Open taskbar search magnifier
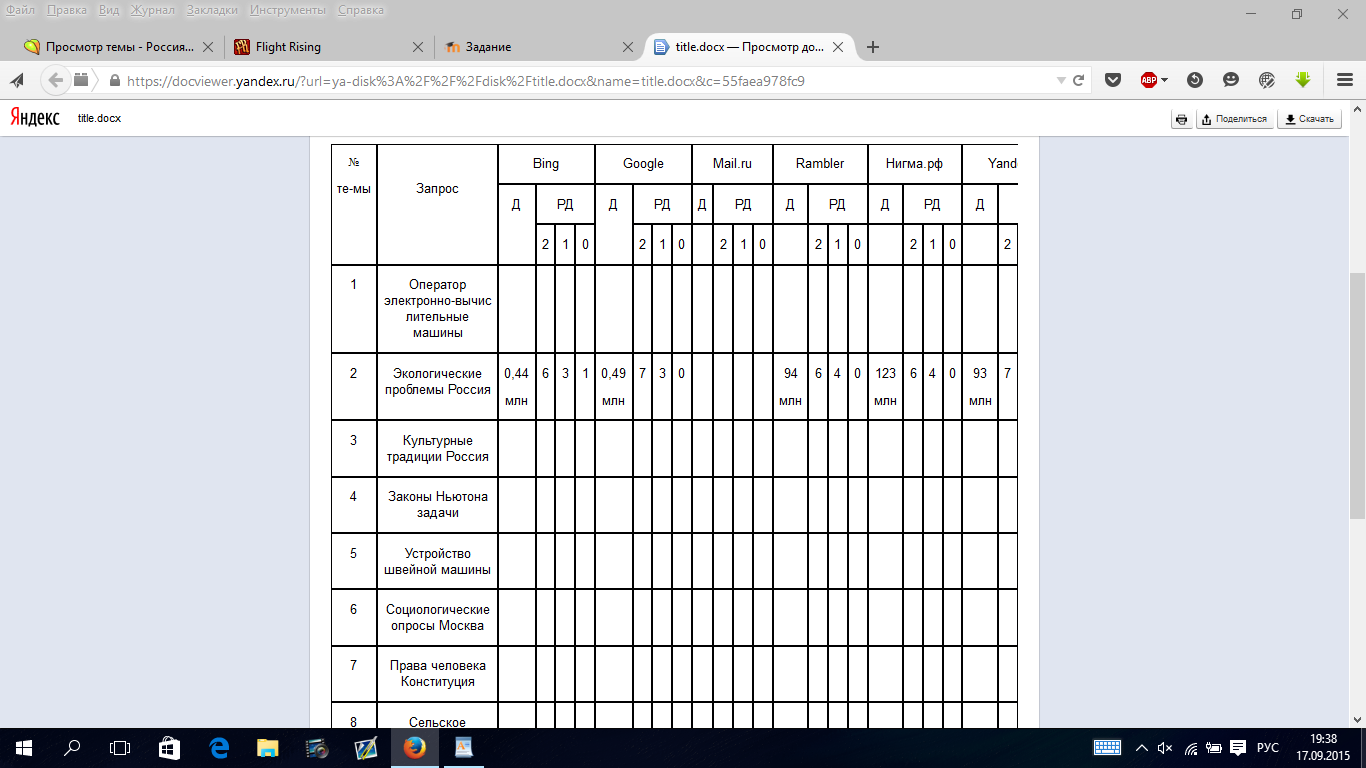This screenshot has width=1366, height=768. [x=72, y=747]
